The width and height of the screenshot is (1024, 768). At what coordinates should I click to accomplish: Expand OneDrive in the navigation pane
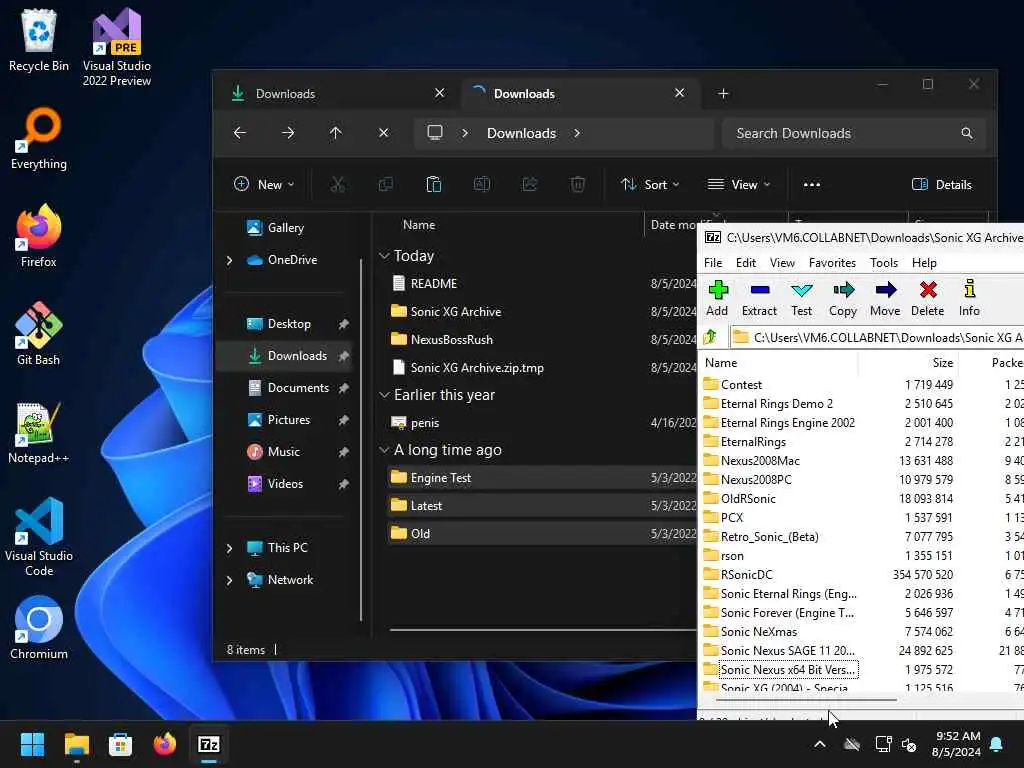tap(229, 260)
